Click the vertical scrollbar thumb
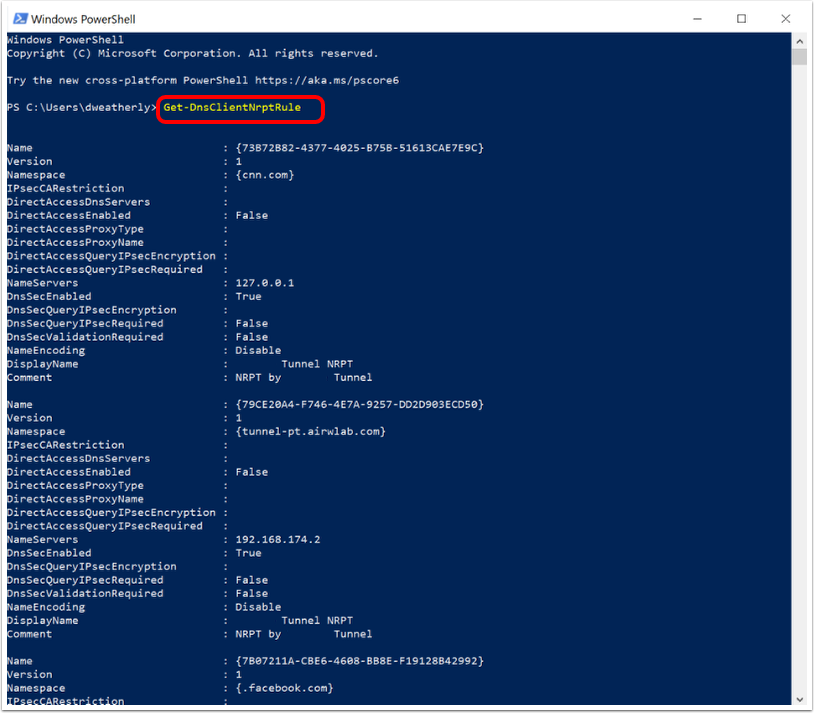814x713 pixels. click(798, 56)
